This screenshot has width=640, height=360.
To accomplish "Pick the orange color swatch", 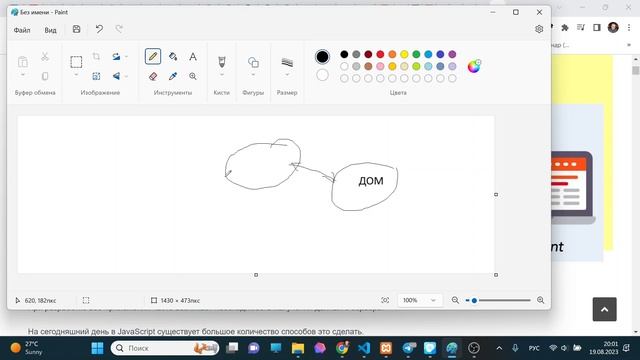I will (x=392, y=54).
